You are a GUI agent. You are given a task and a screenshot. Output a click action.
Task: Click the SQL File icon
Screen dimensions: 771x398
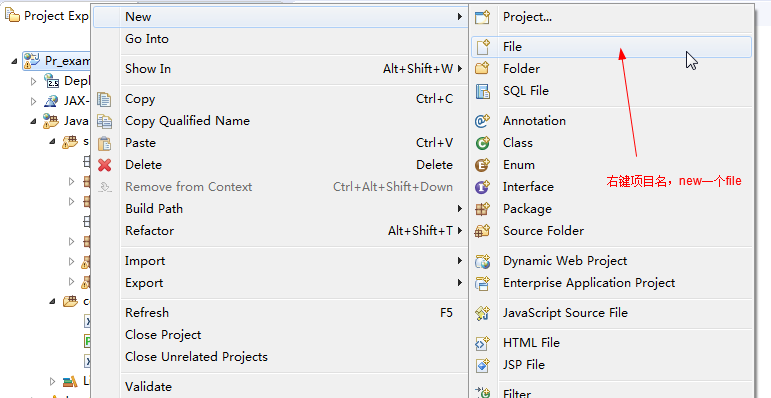point(483,91)
